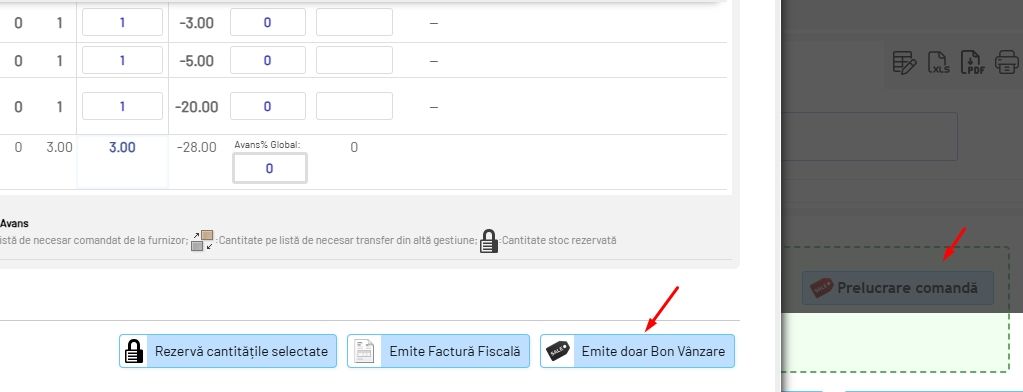Click empty value field in the -5.00 row
Viewport: 1023px width, 392px height.
pyautogui.click(x=354, y=60)
